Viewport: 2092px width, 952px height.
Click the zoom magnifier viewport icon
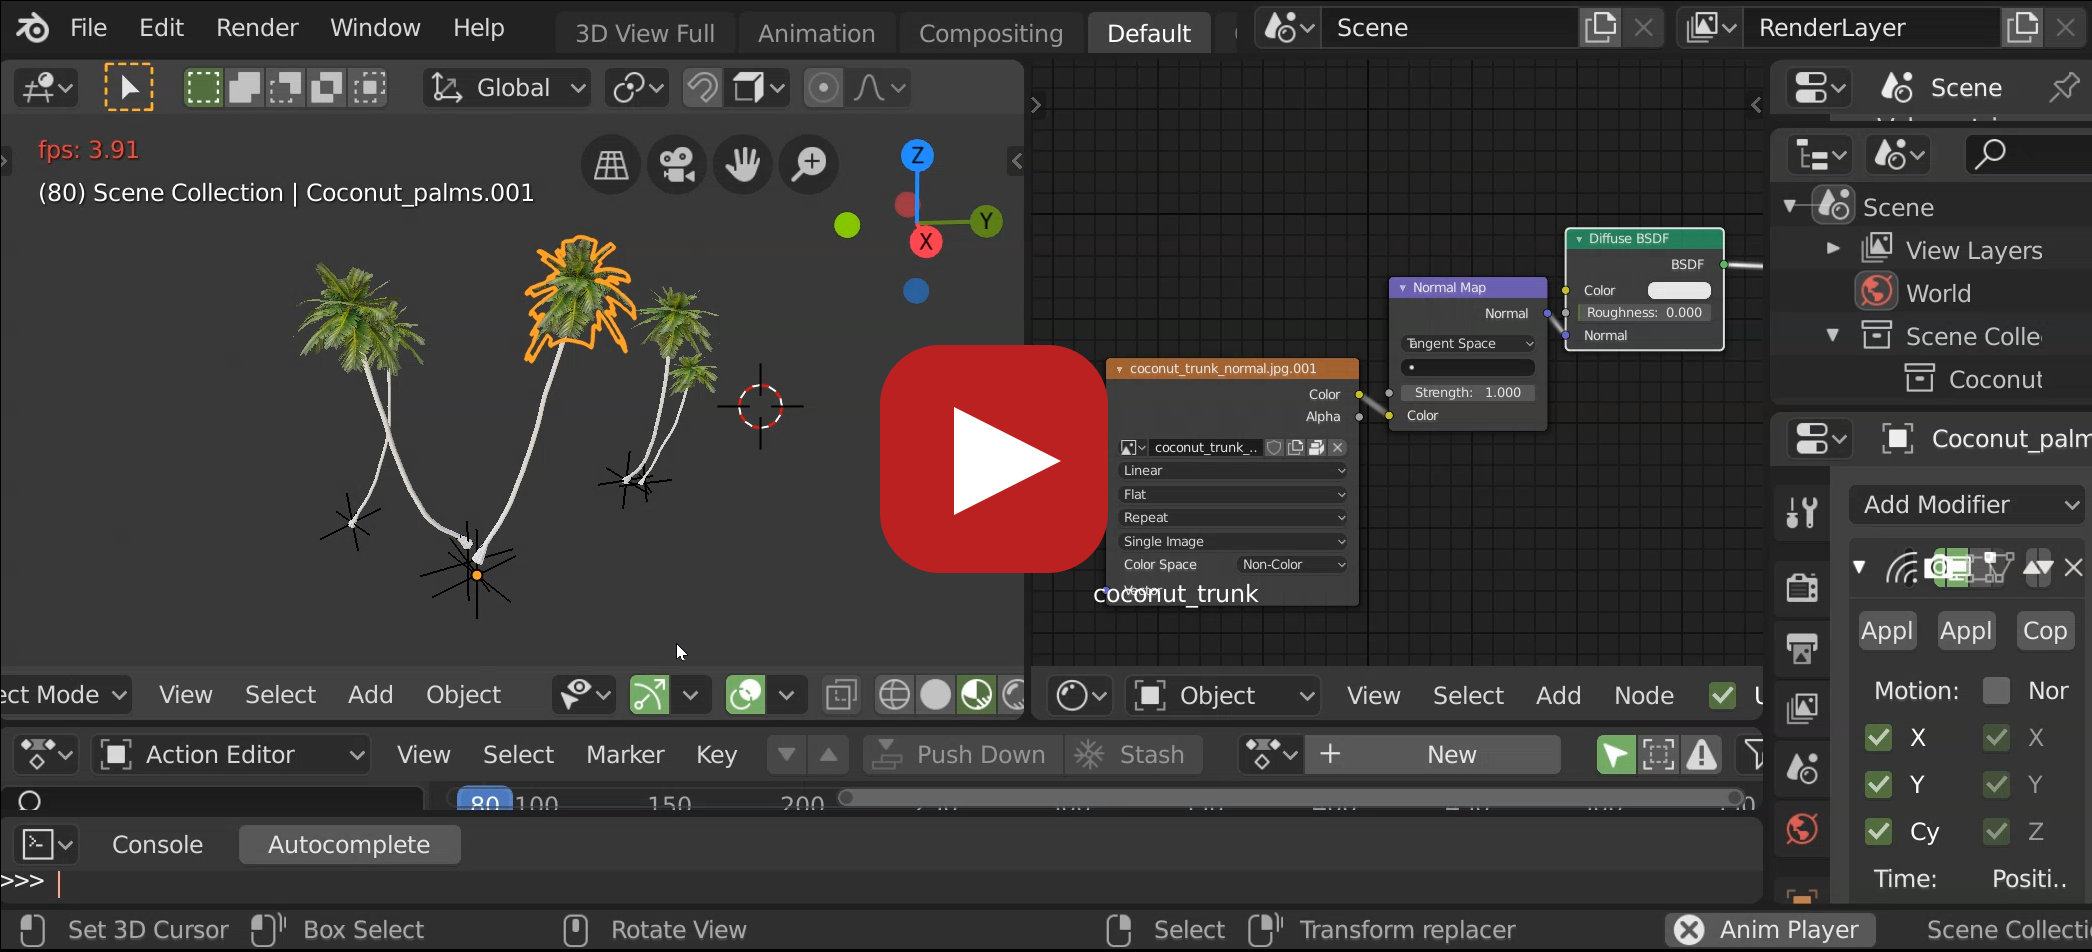(x=809, y=164)
